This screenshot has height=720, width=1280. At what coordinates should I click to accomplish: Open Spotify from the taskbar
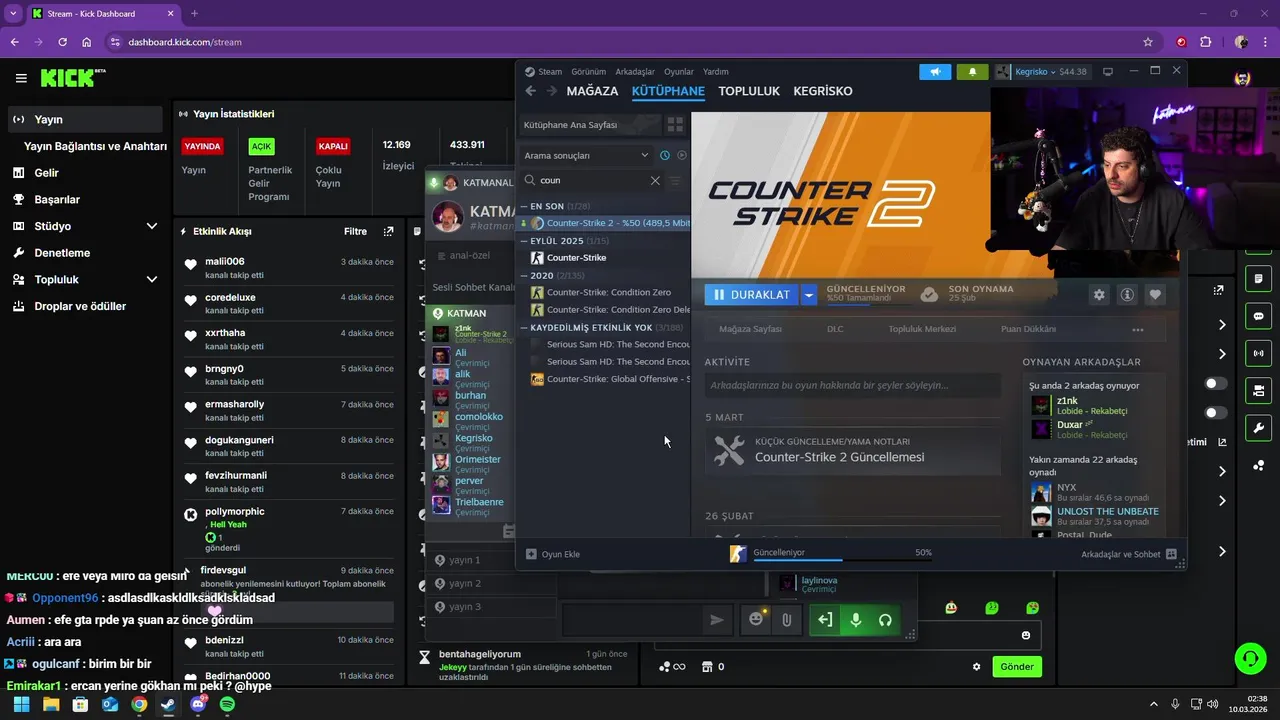pos(227,704)
